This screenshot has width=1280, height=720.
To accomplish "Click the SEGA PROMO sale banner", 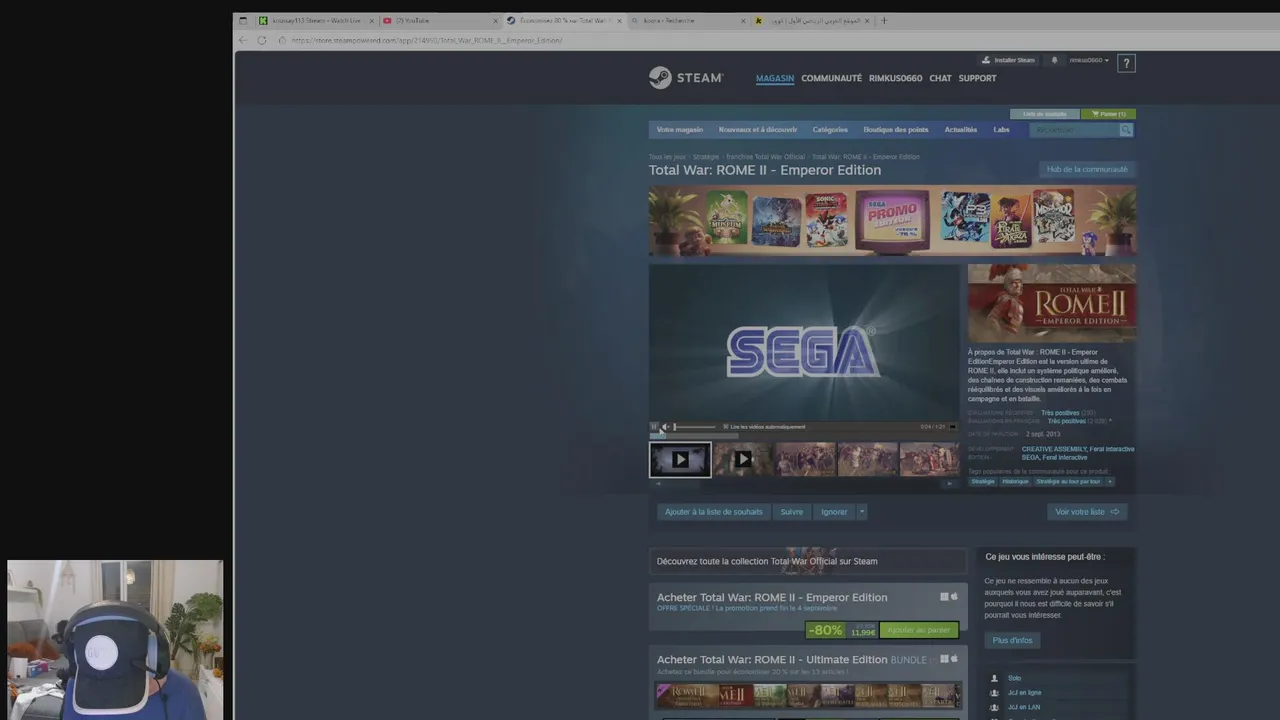I will point(892,221).
